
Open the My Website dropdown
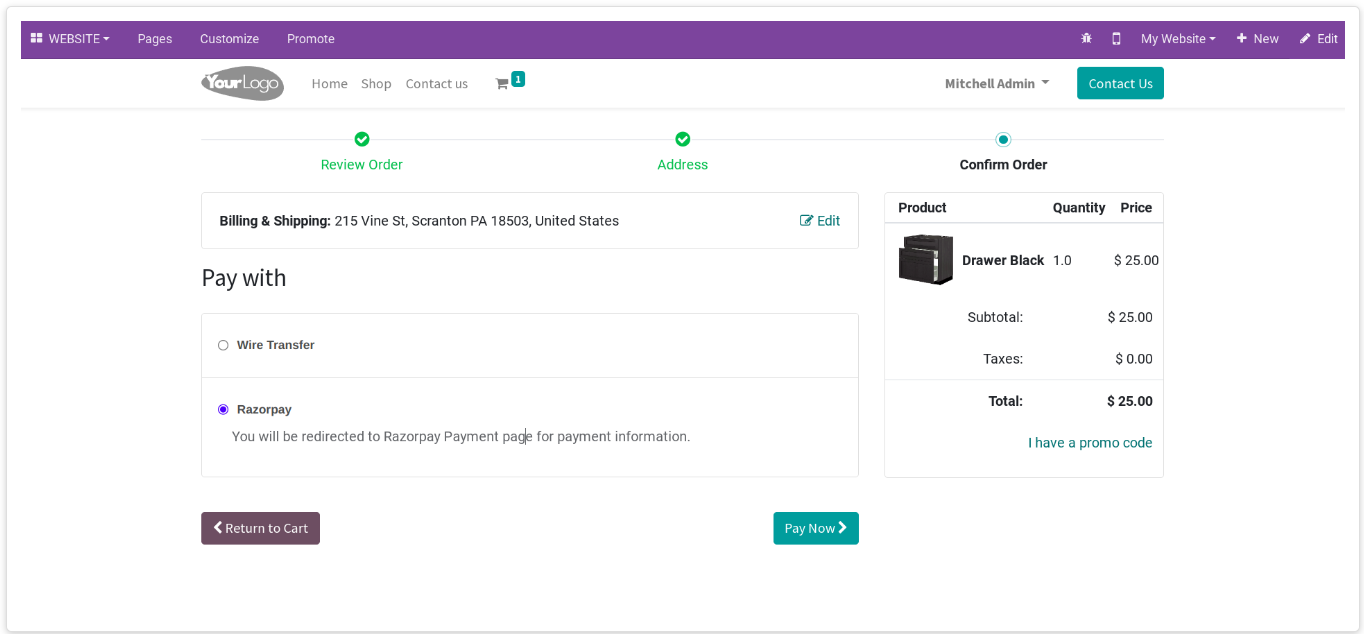1178,39
